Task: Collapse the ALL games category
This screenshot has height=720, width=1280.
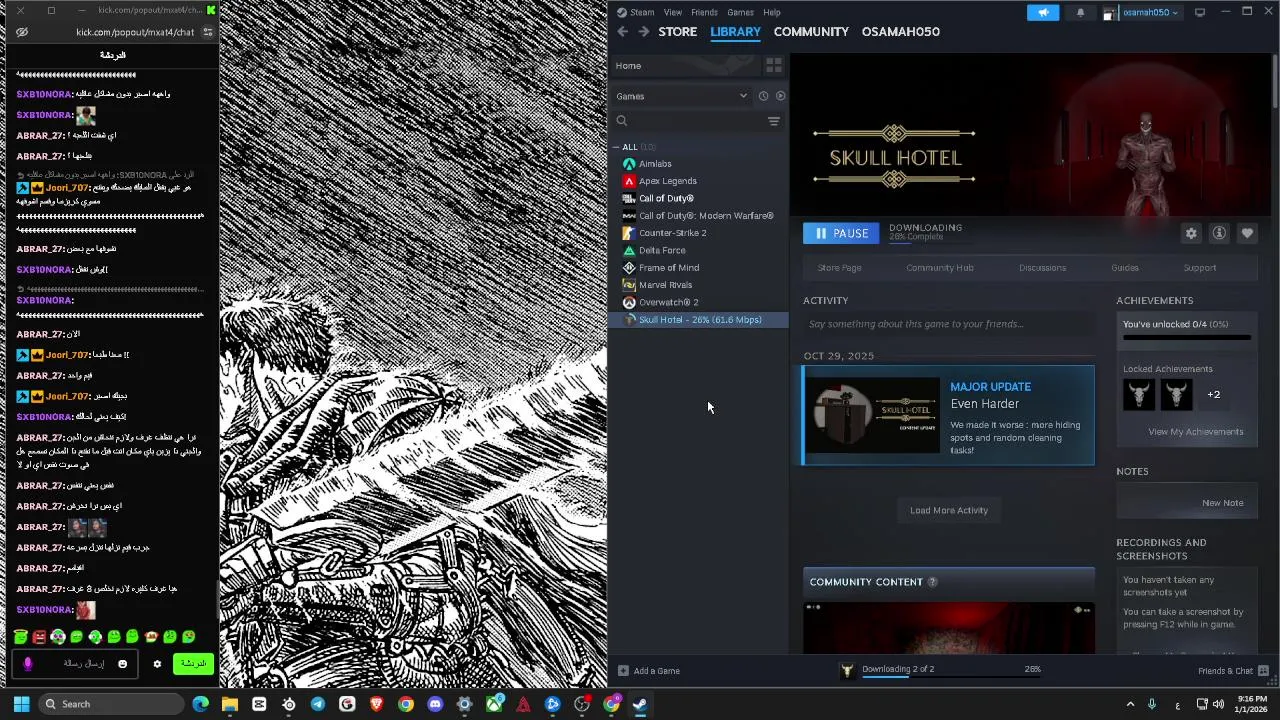Action: pos(617,147)
